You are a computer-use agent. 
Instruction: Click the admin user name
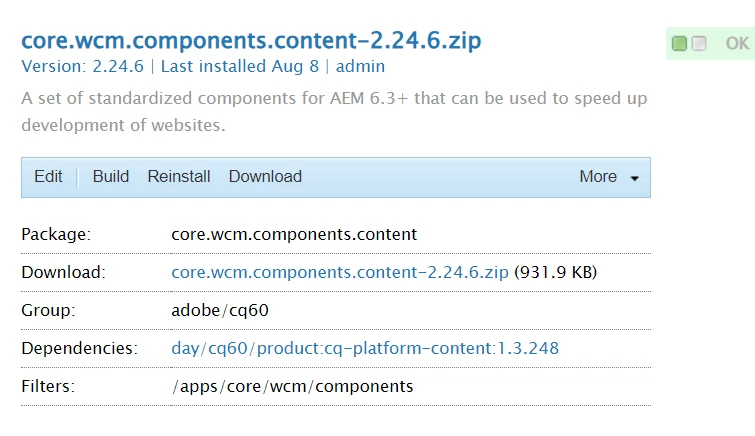pos(360,67)
